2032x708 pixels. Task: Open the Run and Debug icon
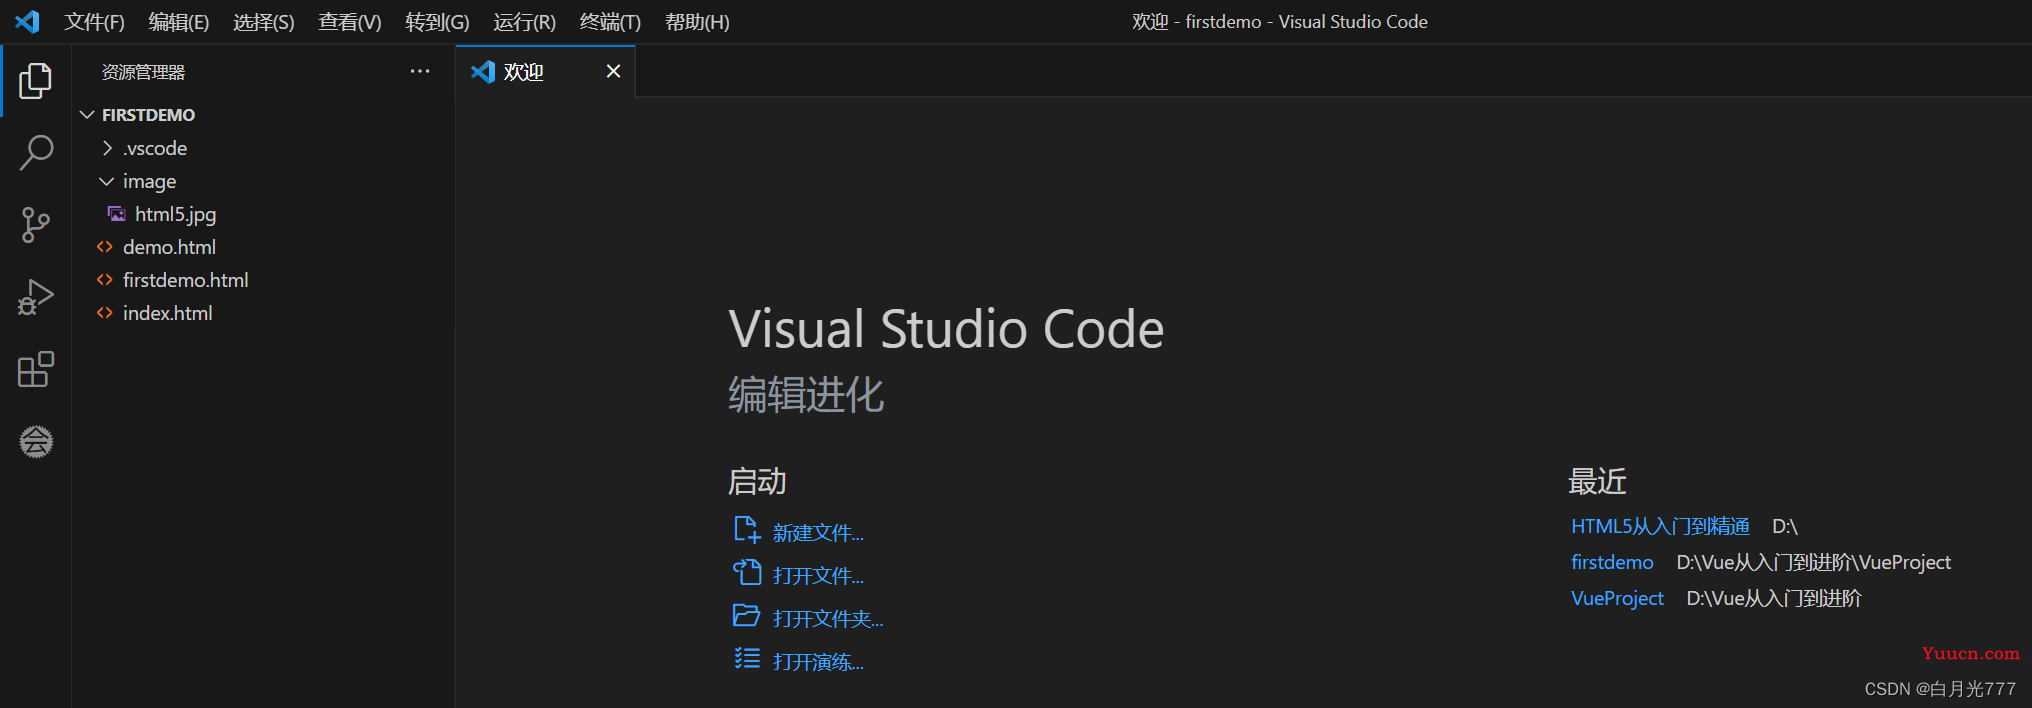pyautogui.click(x=35, y=297)
